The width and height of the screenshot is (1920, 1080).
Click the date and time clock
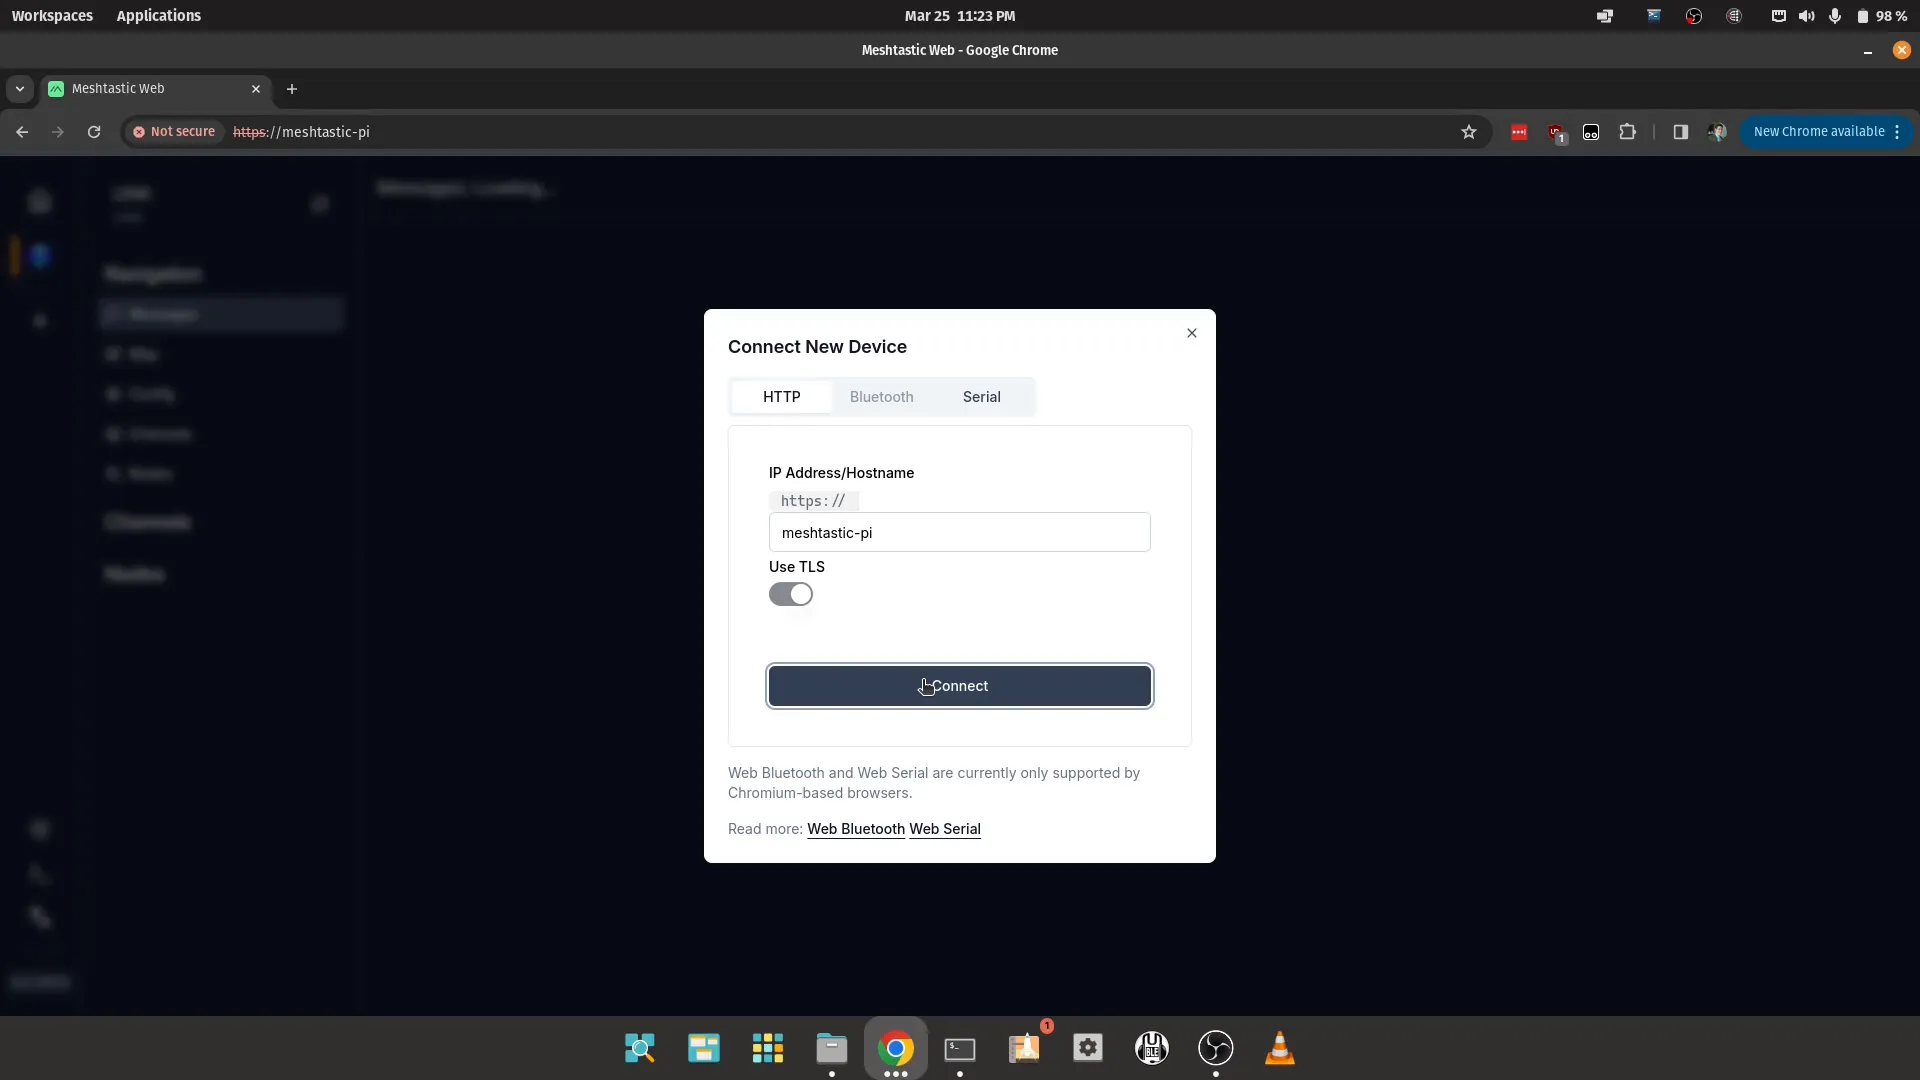click(x=959, y=16)
